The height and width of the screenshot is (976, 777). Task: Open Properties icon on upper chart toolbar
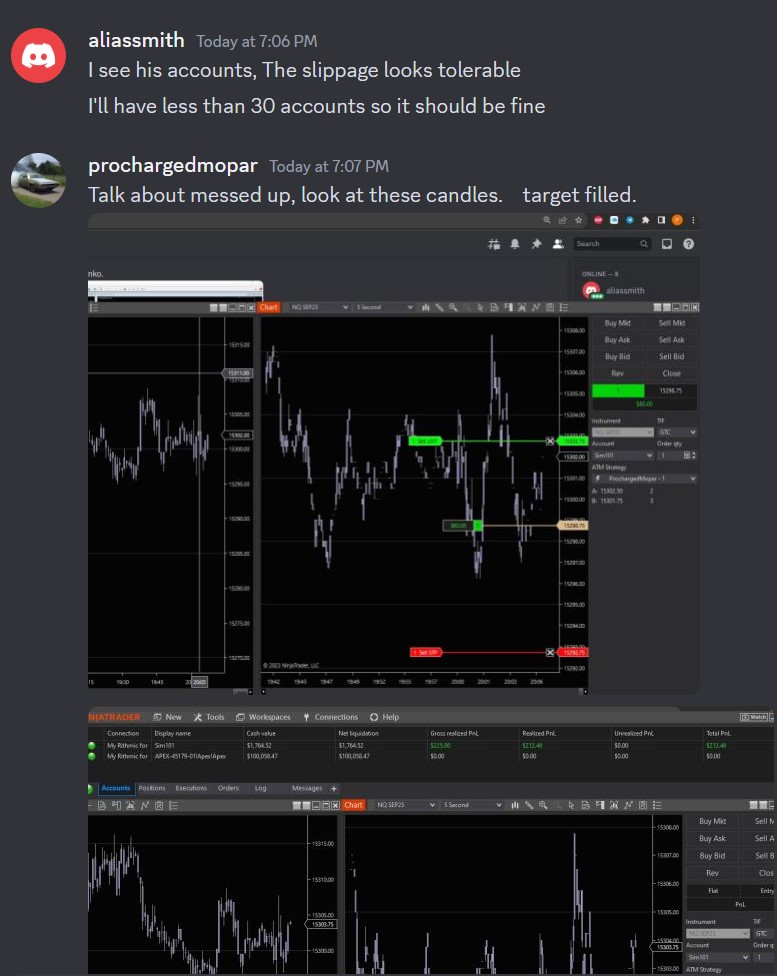tap(550, 307)
